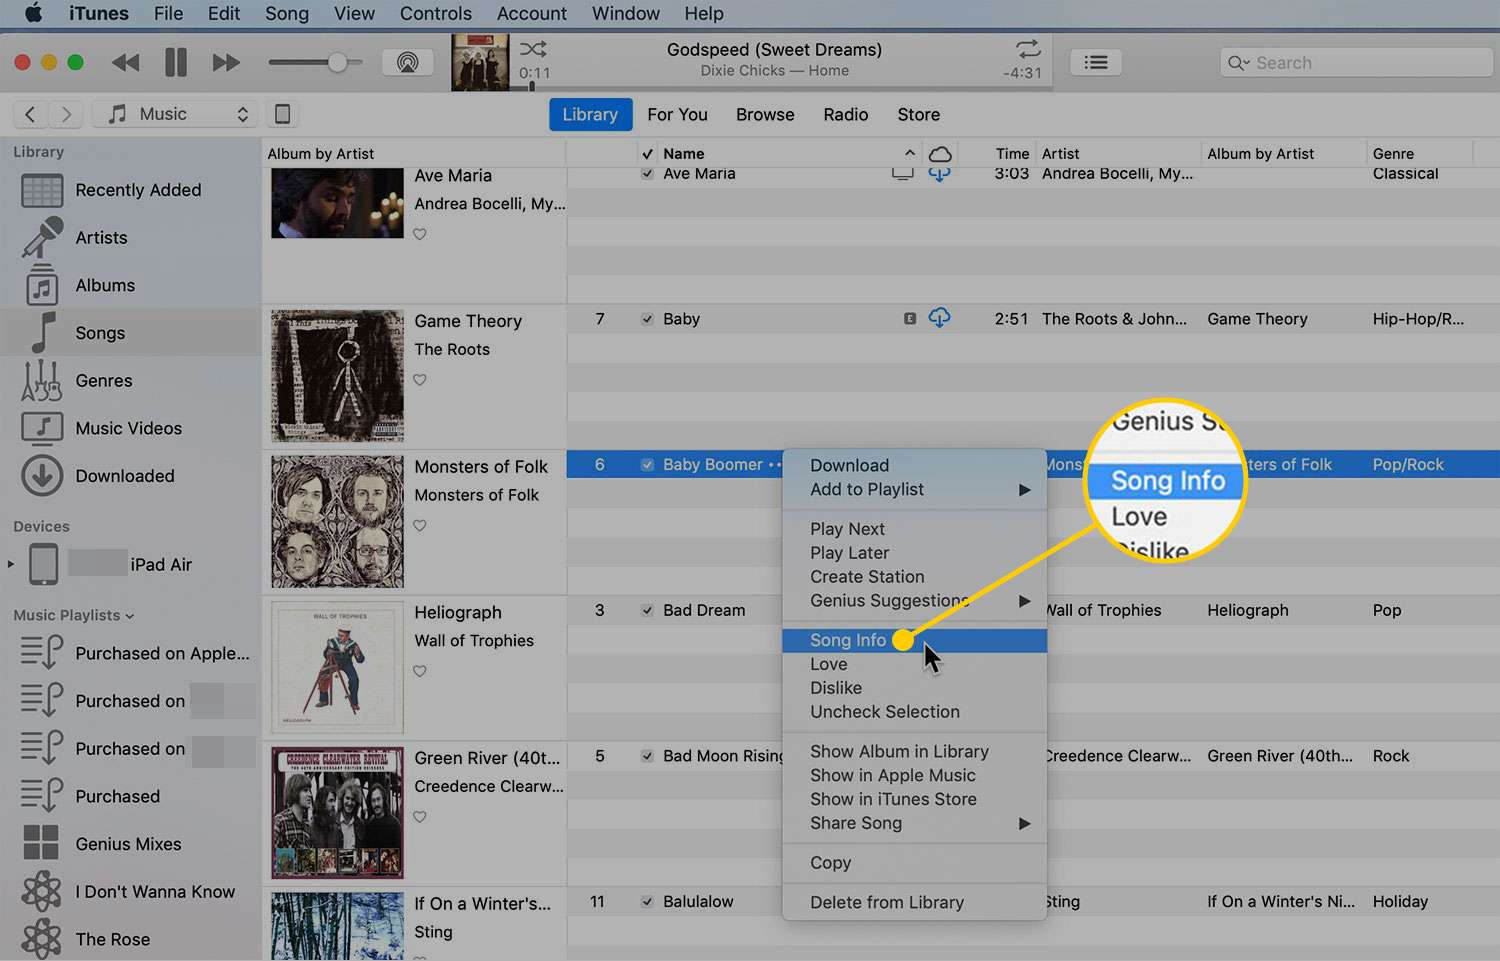Download the Baby song from iCloud

(939, 318)
